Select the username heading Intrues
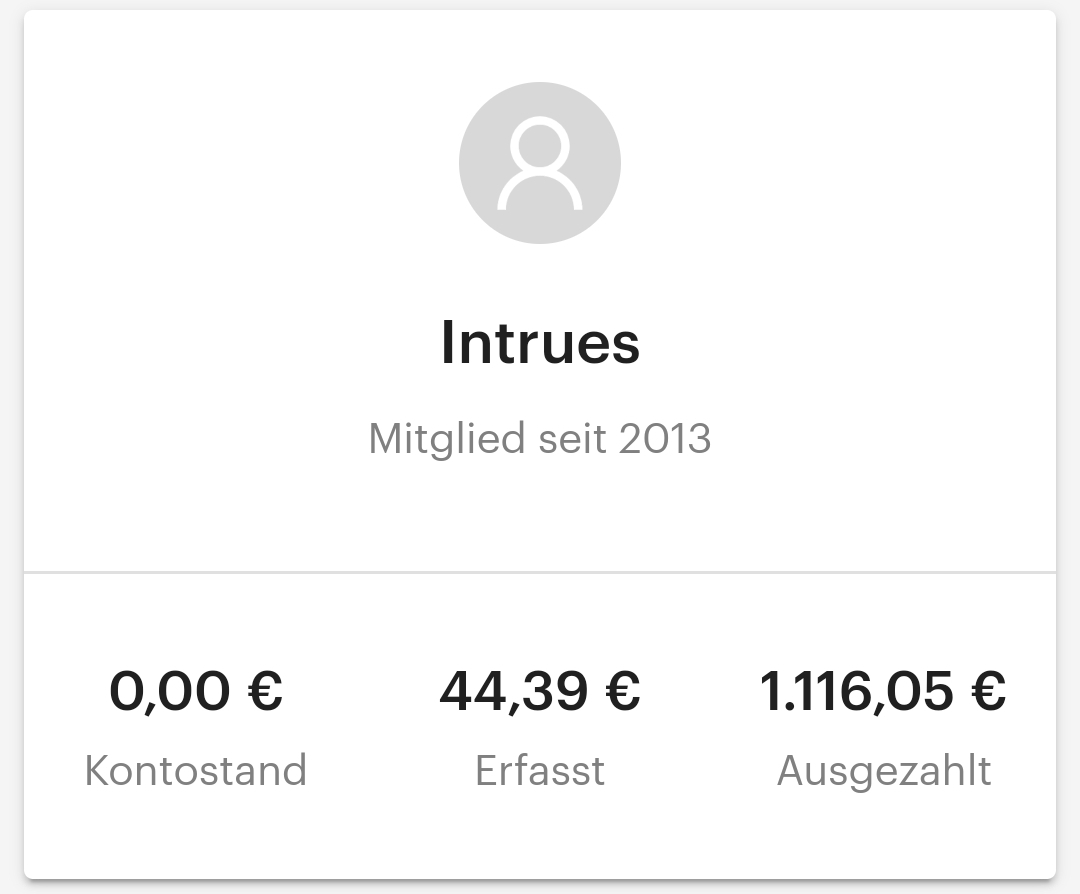The width and height of the screenshot is (1080, 894). 540,342
